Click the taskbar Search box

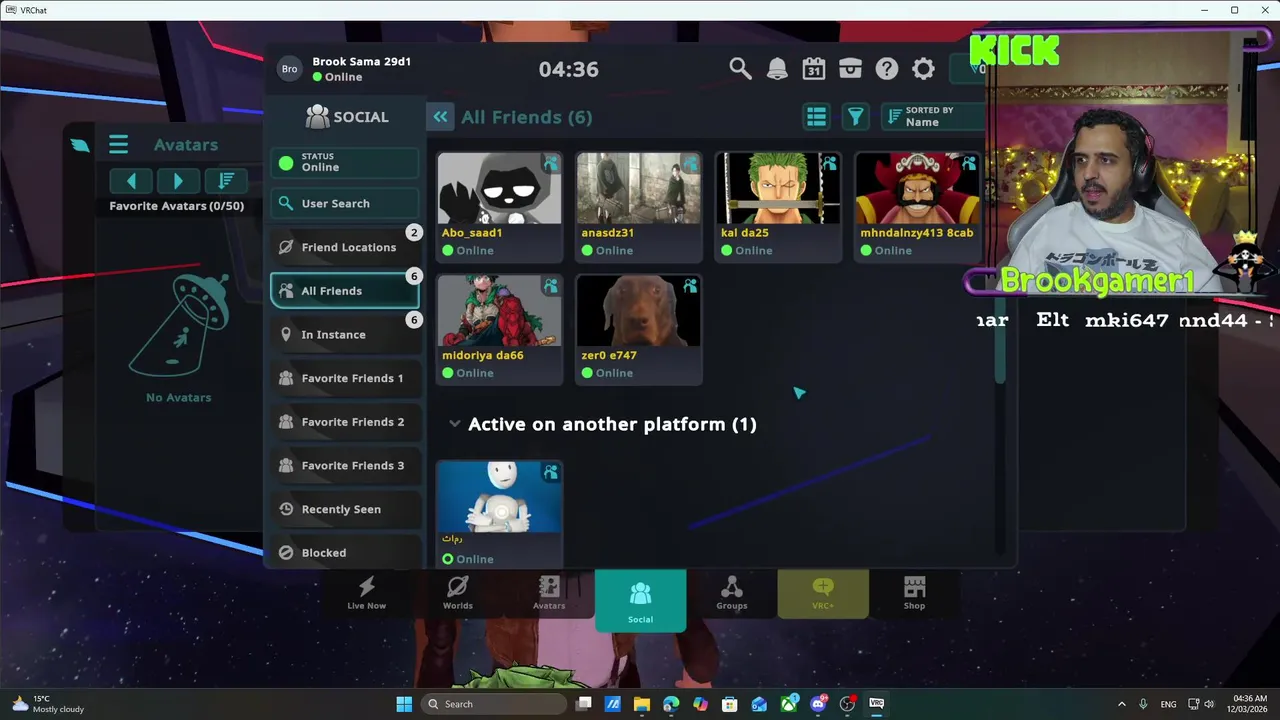494,704
